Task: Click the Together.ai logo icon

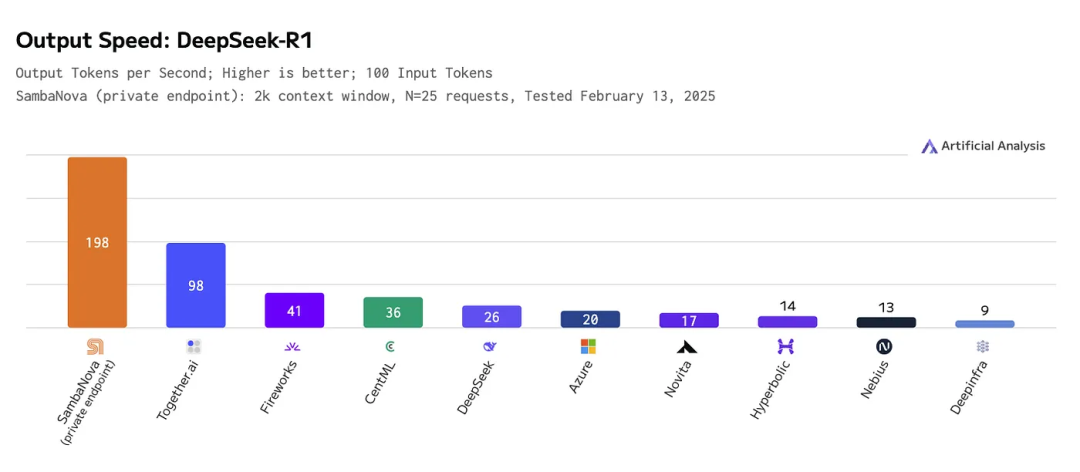Action: [194, 347]
